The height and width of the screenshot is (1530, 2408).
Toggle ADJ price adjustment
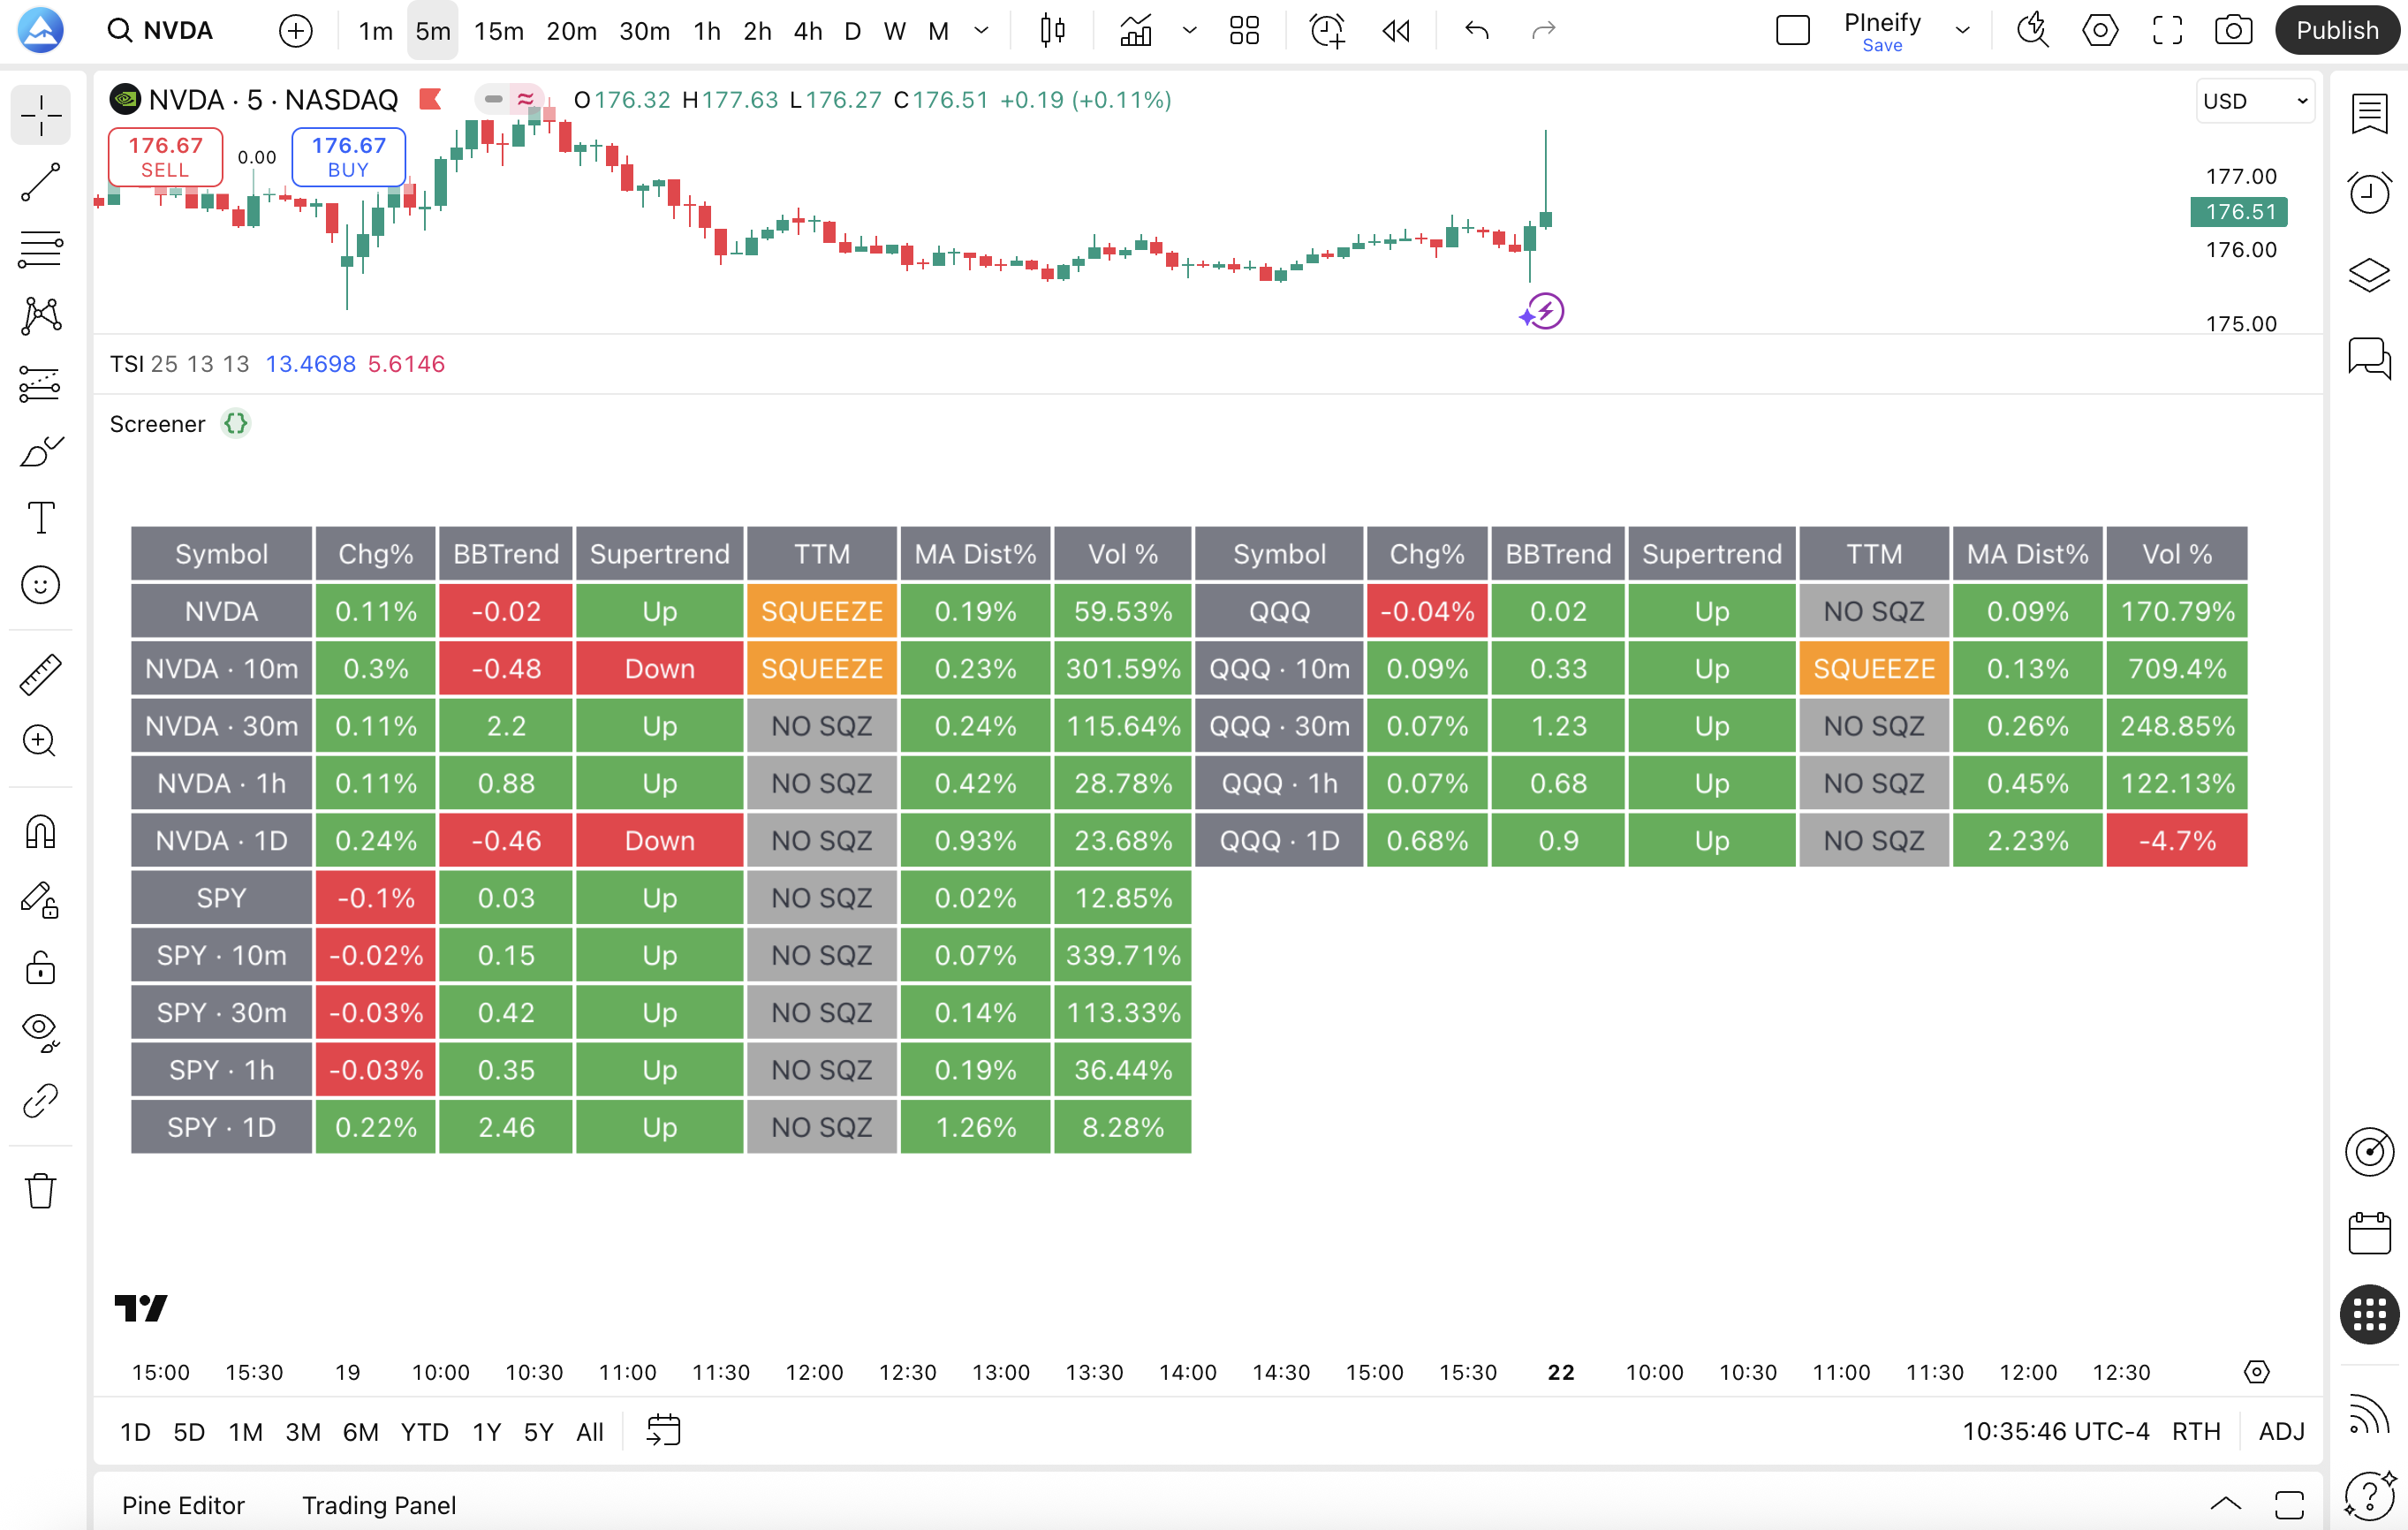(x=2281, y=1432)
